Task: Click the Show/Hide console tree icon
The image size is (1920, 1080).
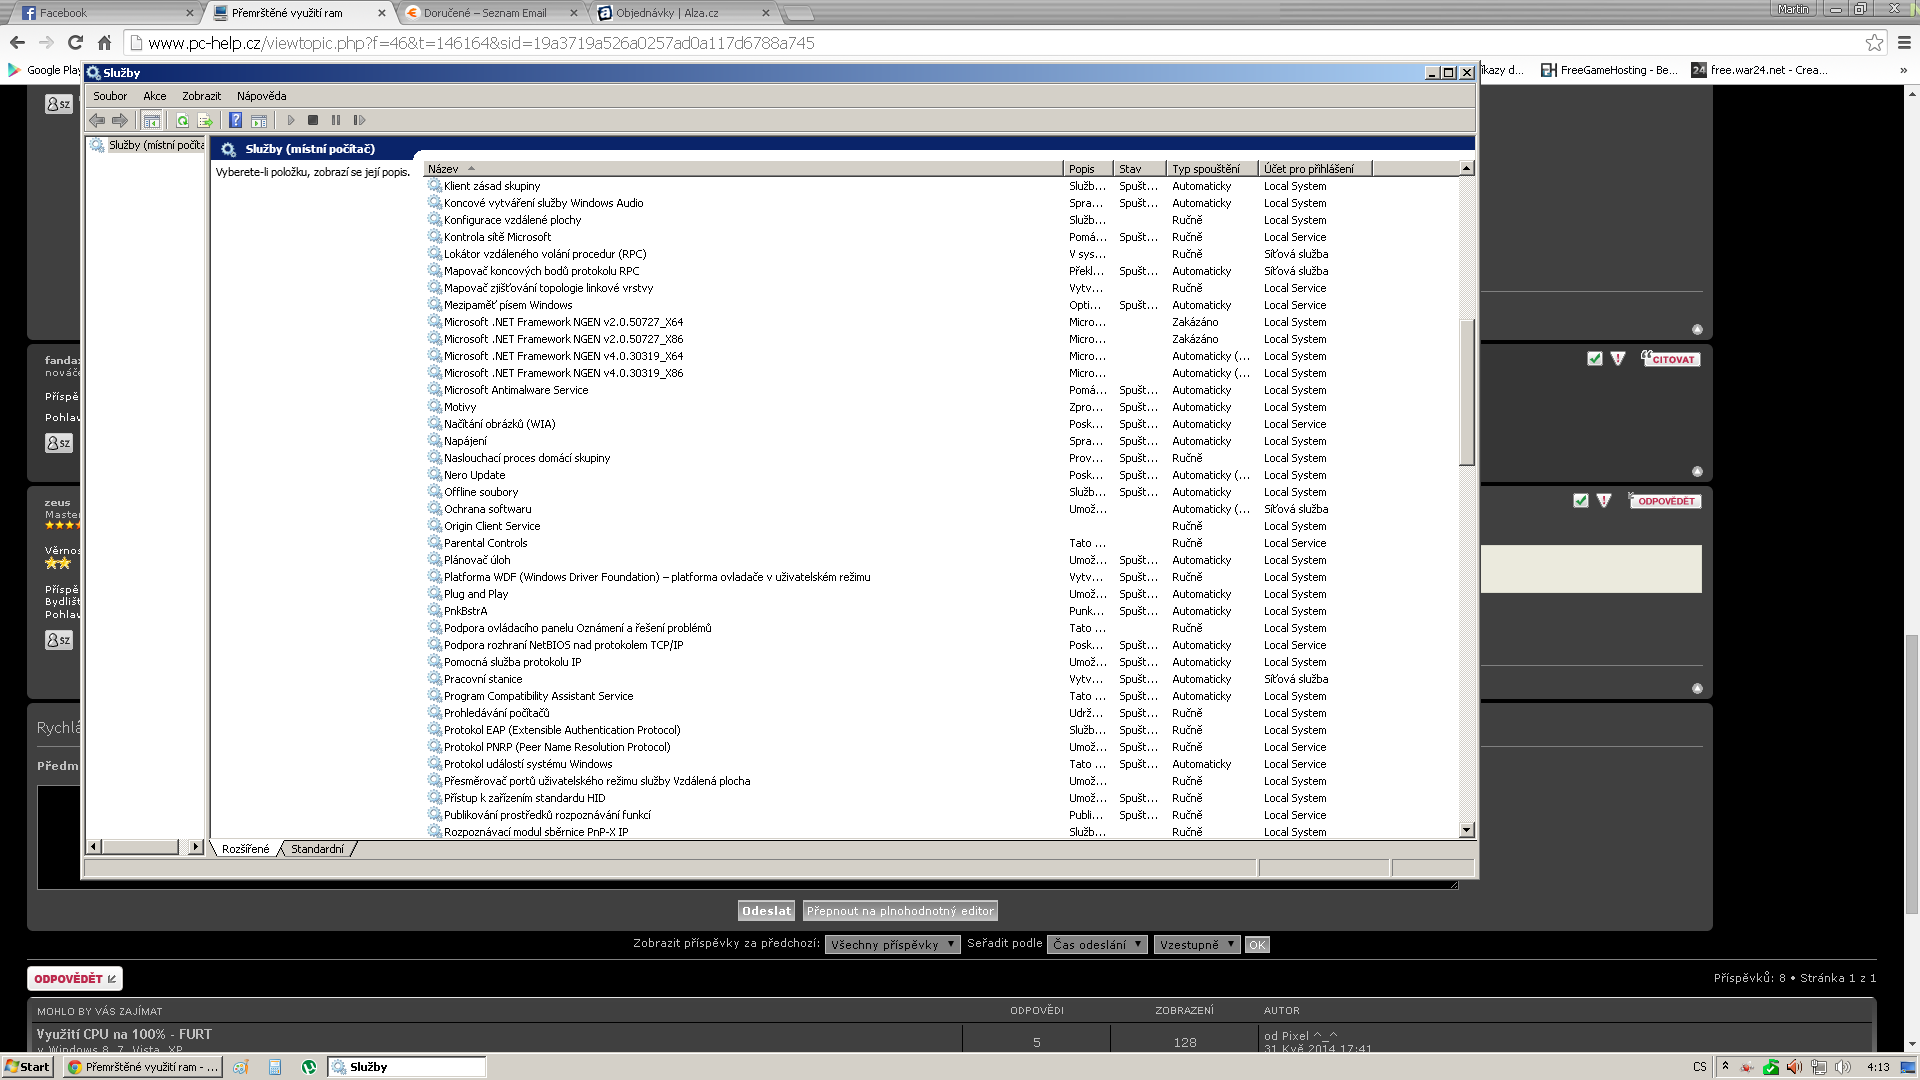Action: [152, 120]
